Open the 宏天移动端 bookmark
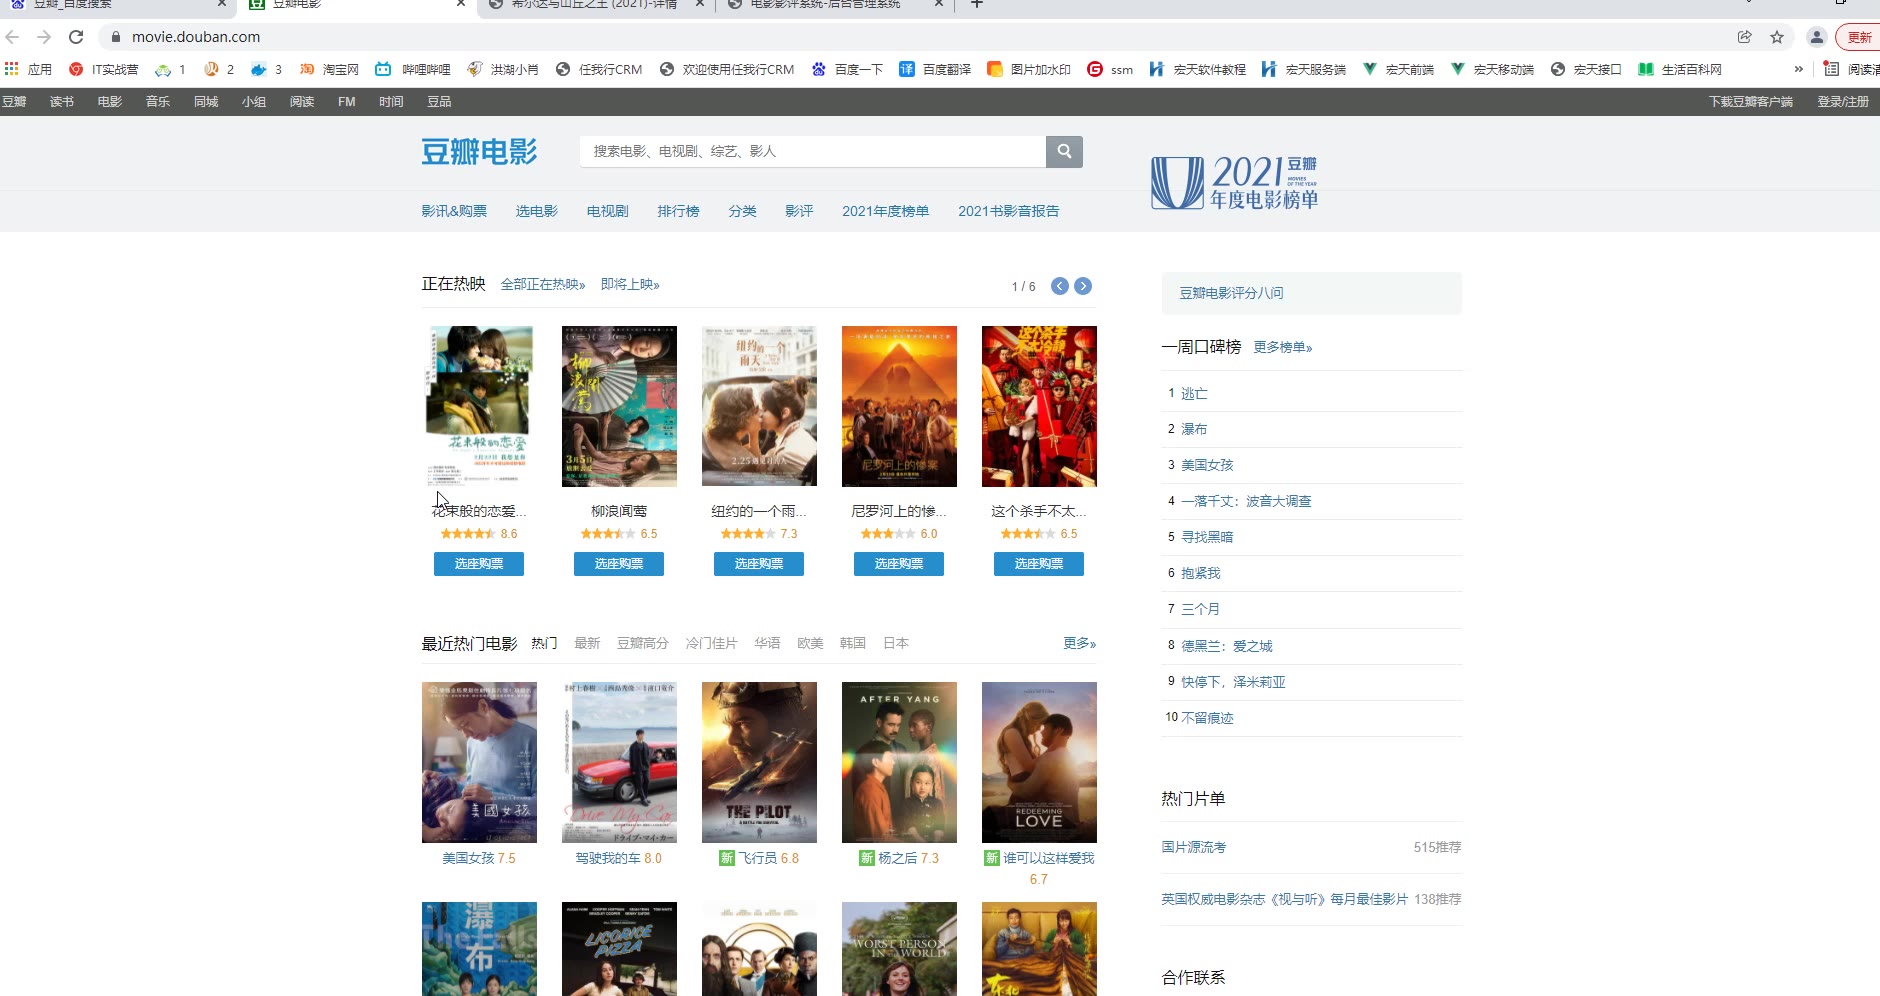Image resolution: width=1880 pixels, height=996 pixels. point(1492,69)
